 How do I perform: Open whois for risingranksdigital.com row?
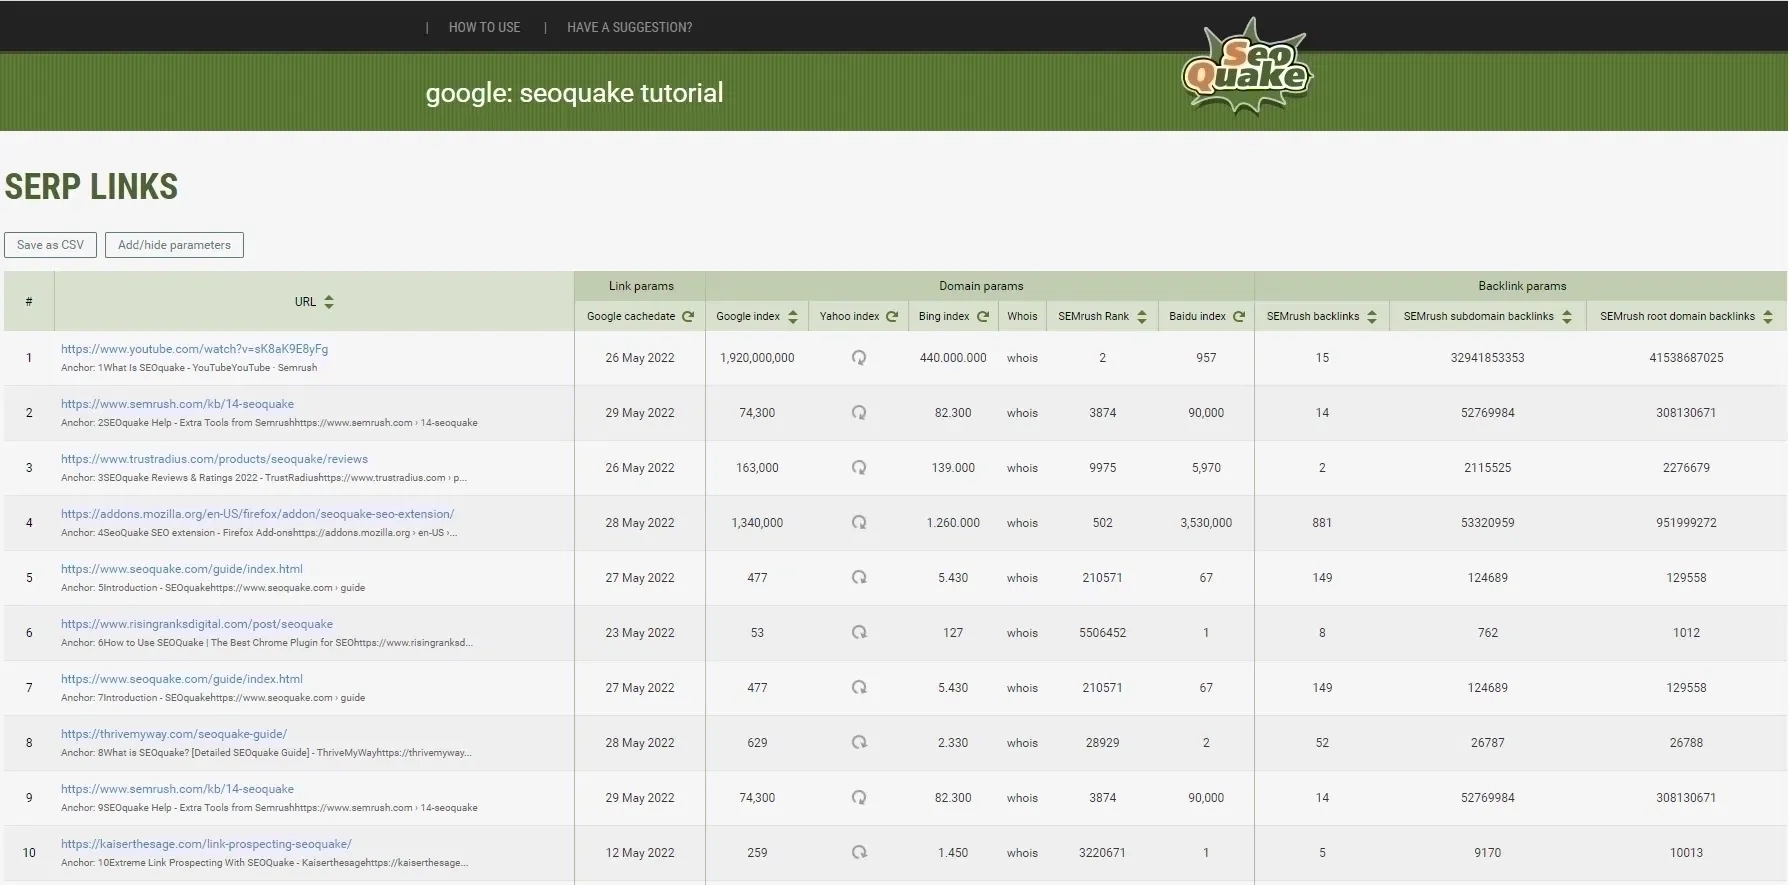coord(1022,633)
